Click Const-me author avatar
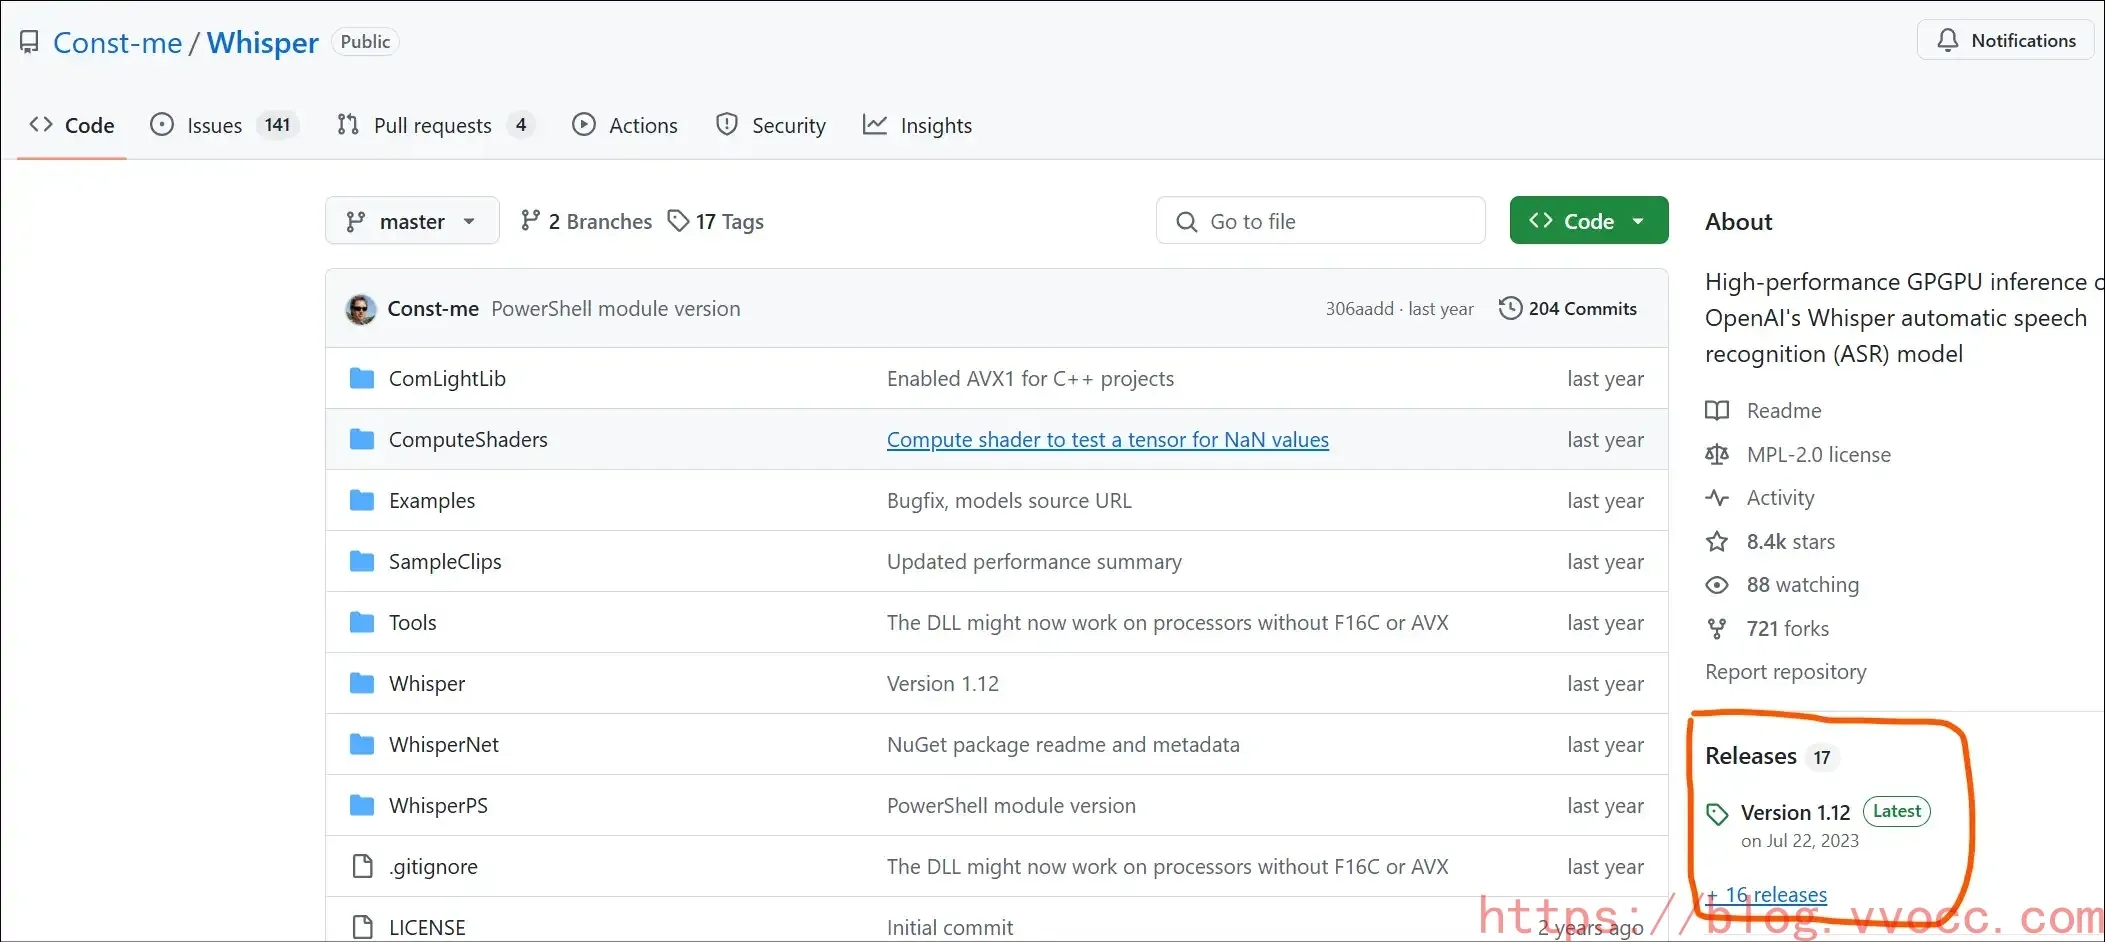Screen dimensions: 2105x942 tap(361, 309)
